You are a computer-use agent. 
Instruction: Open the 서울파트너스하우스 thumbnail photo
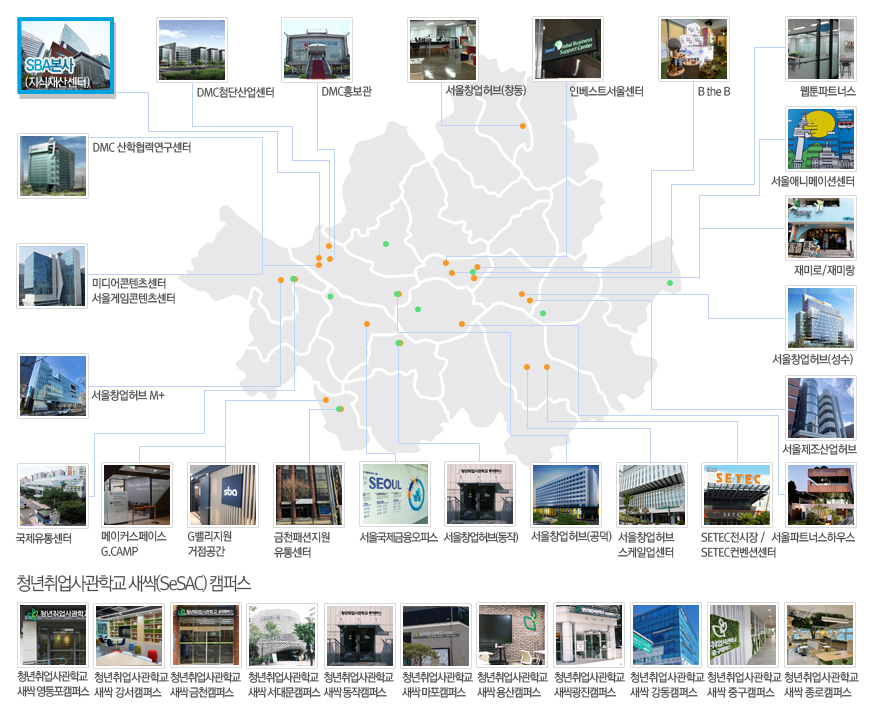pyautogui.click(x=821, y=495)
